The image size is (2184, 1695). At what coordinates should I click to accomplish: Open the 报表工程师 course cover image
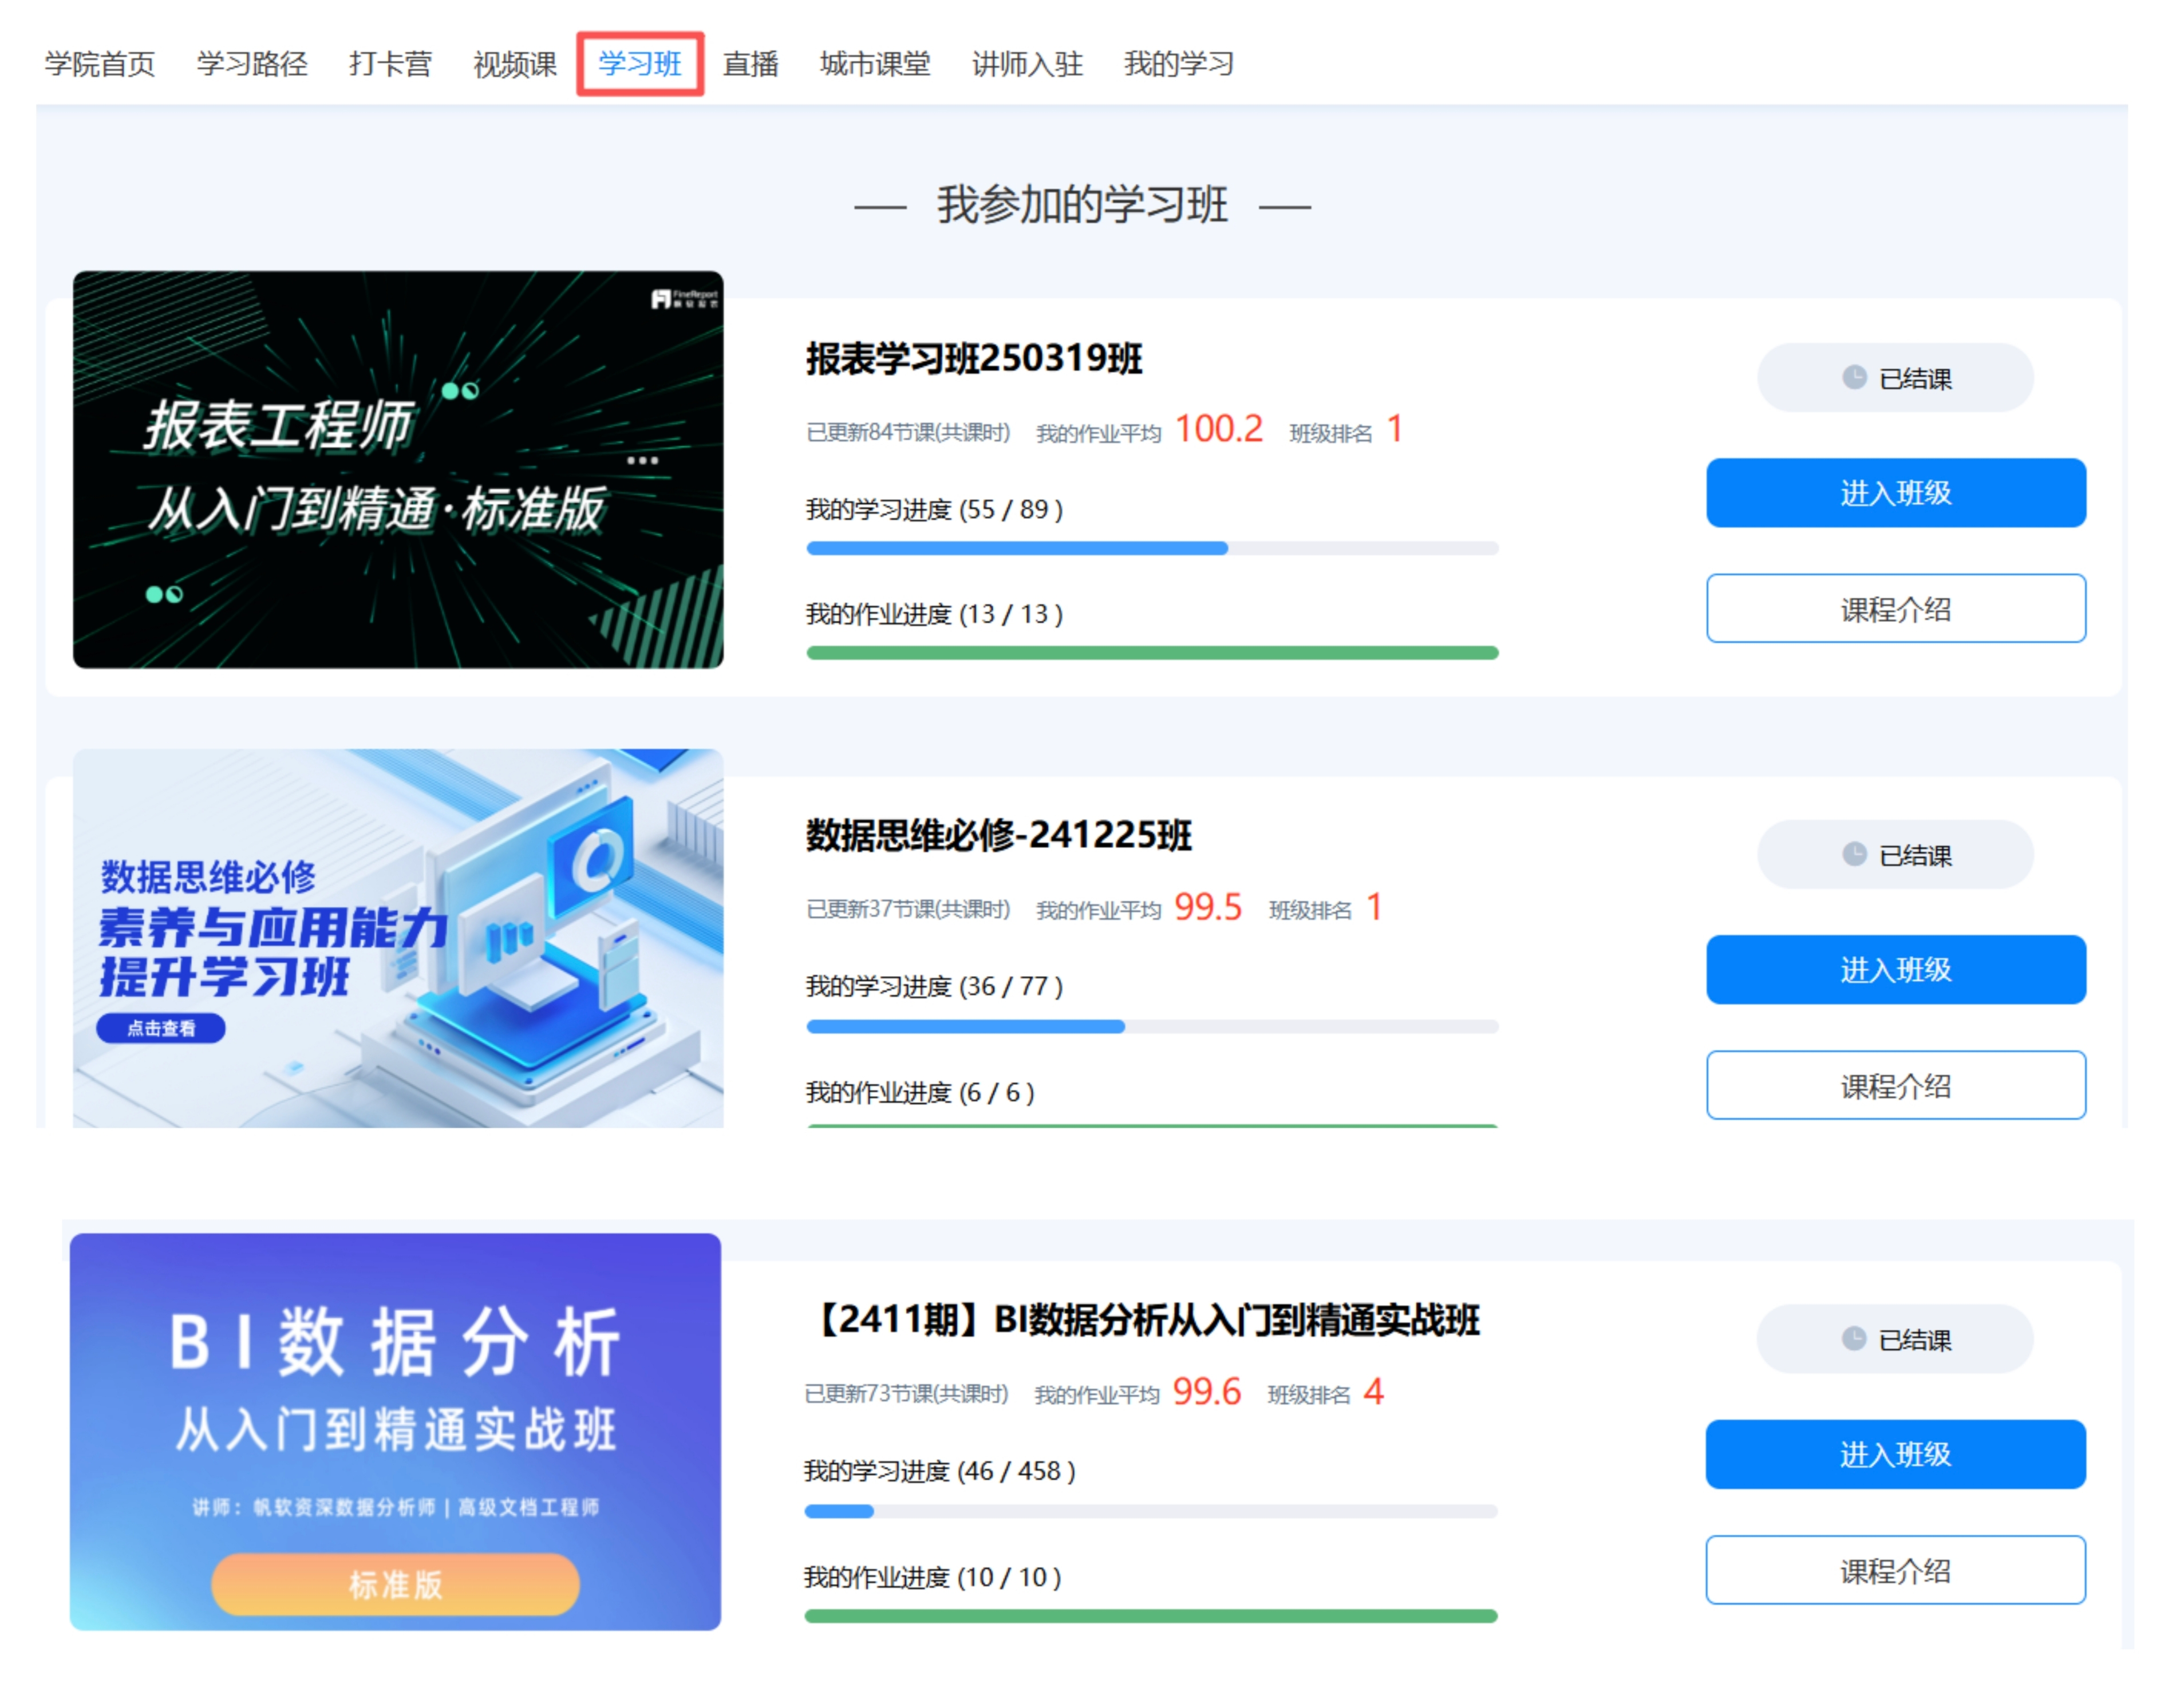coord(397,470)
